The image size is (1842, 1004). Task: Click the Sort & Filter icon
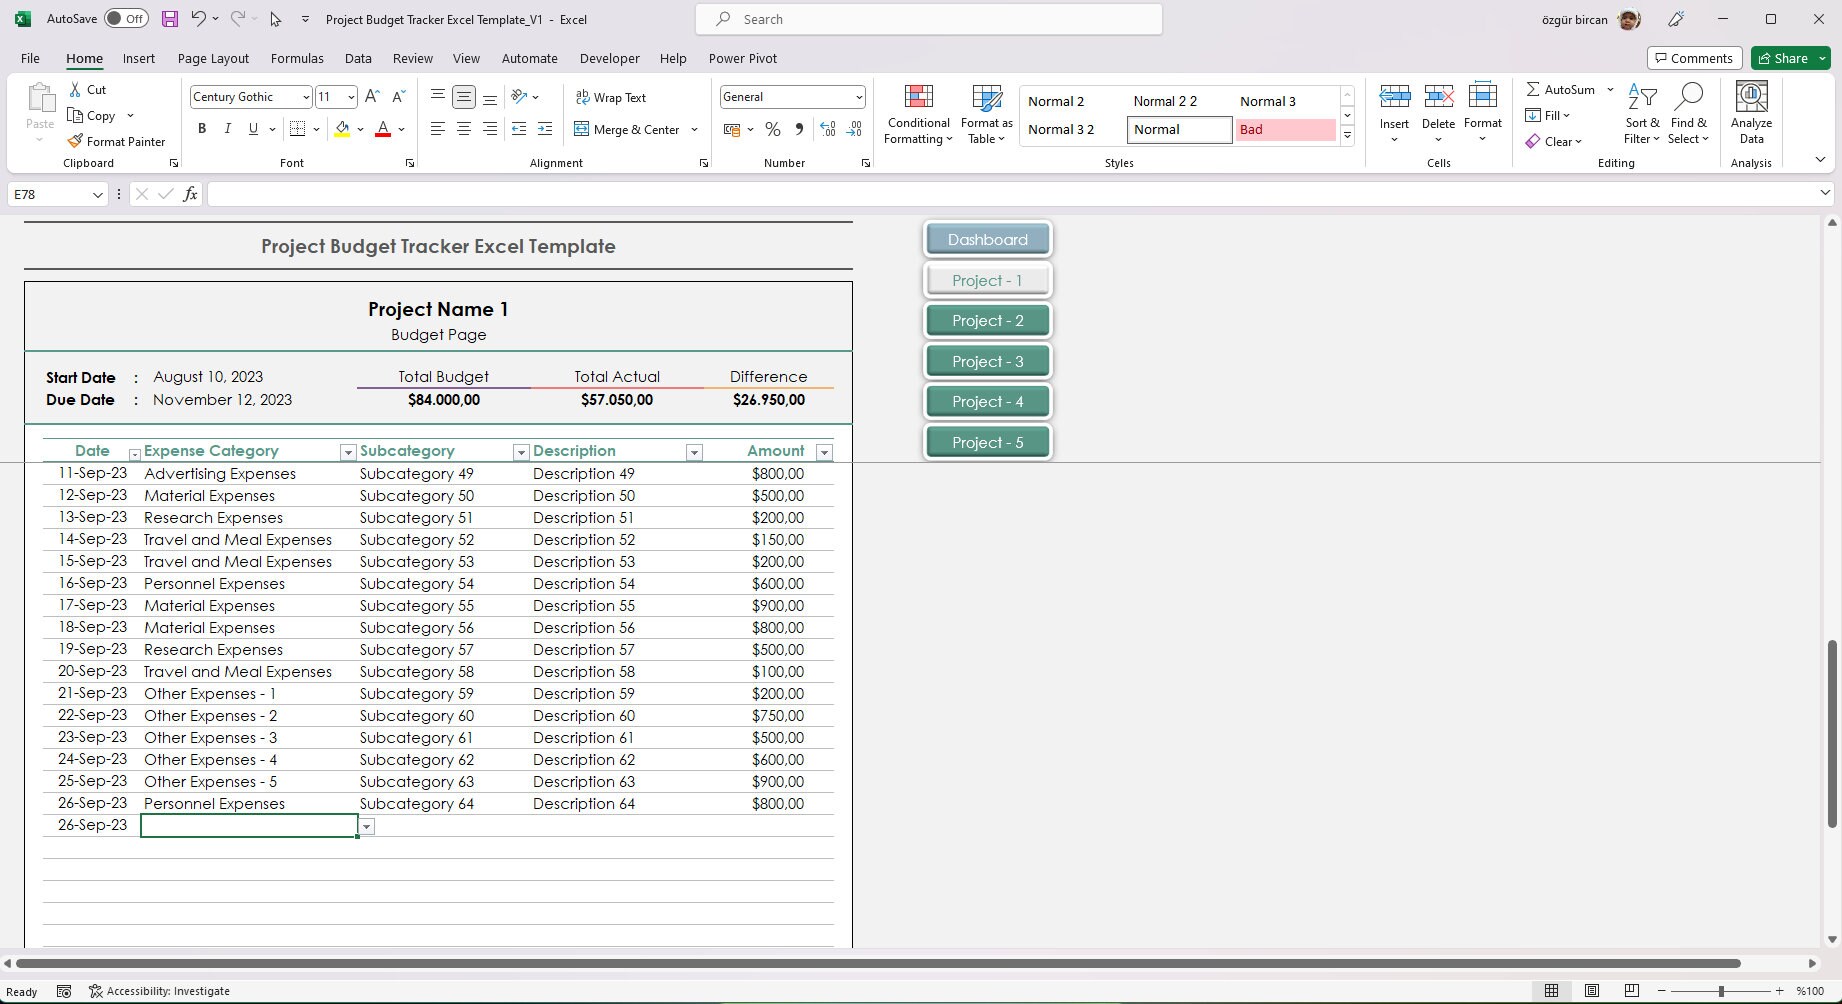1642,112
